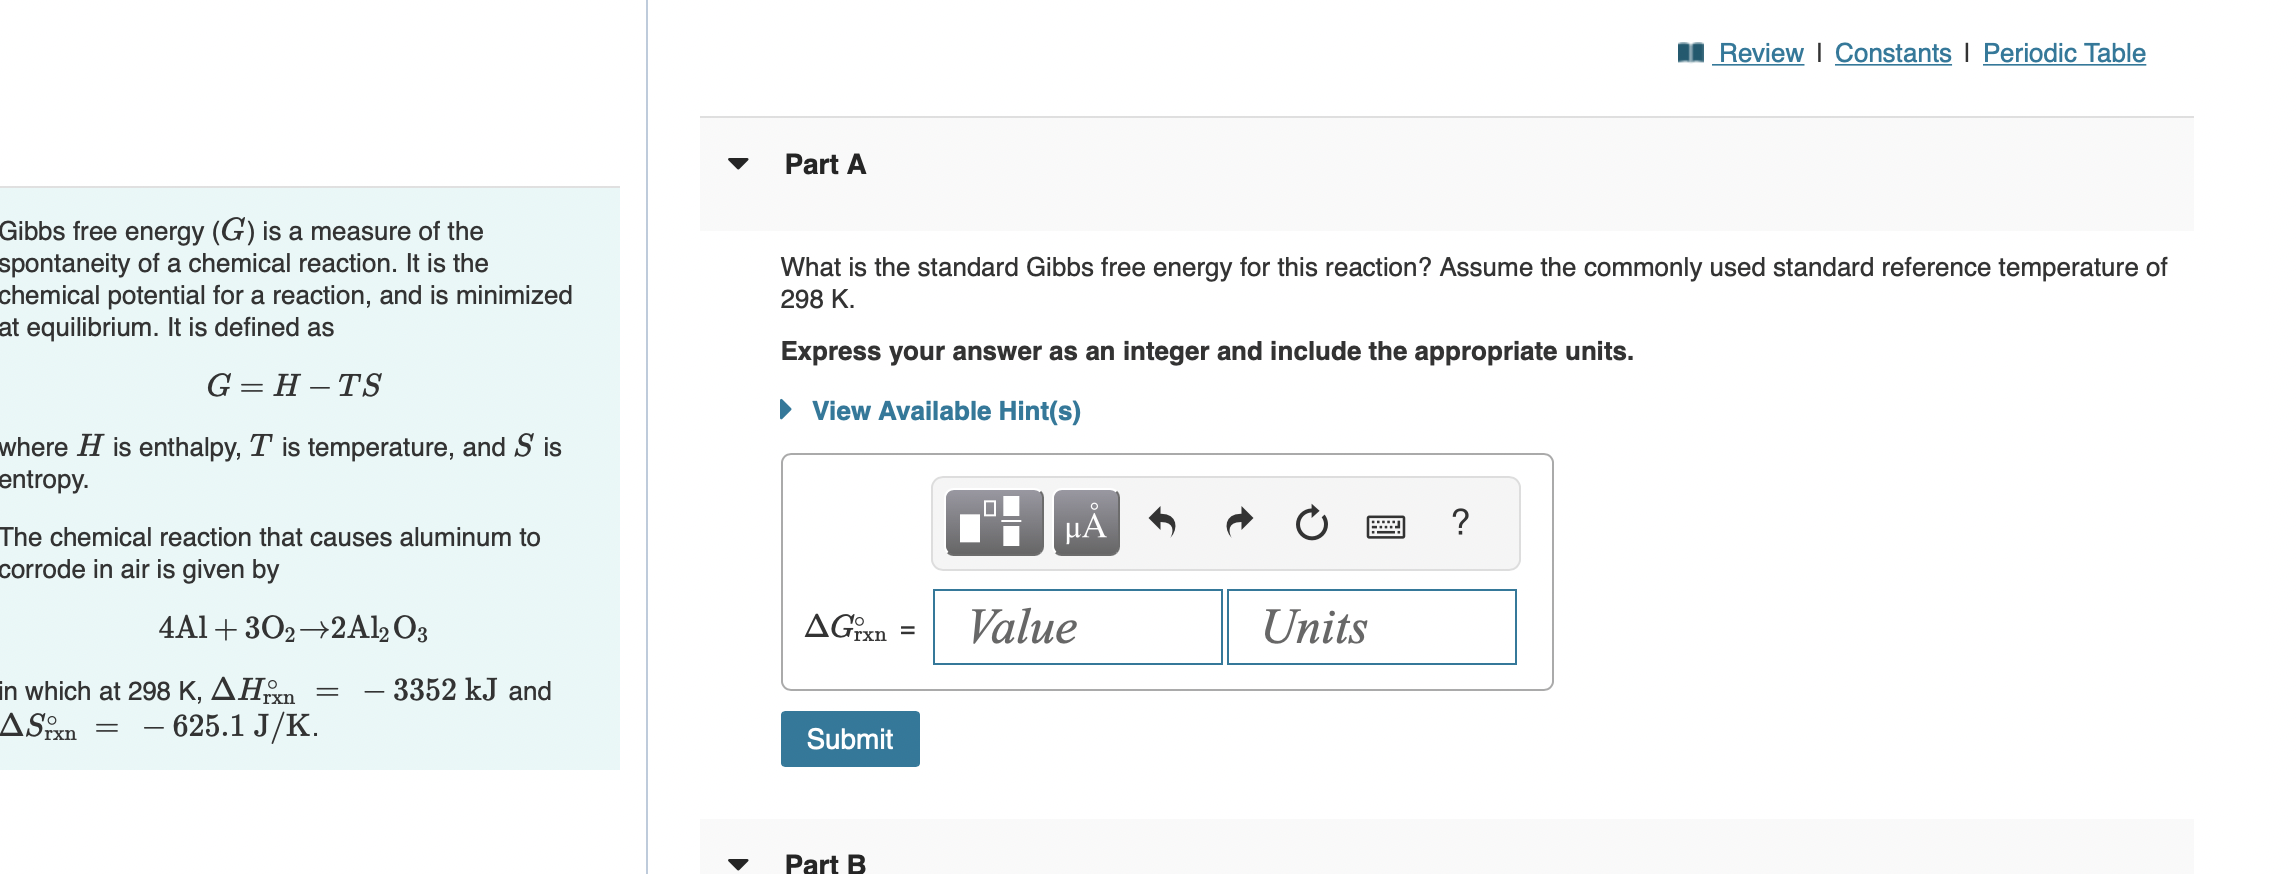Viewport: 2296px width, 874px height.
Task: Select the Part A section header
Action: (x=823, y=163)
